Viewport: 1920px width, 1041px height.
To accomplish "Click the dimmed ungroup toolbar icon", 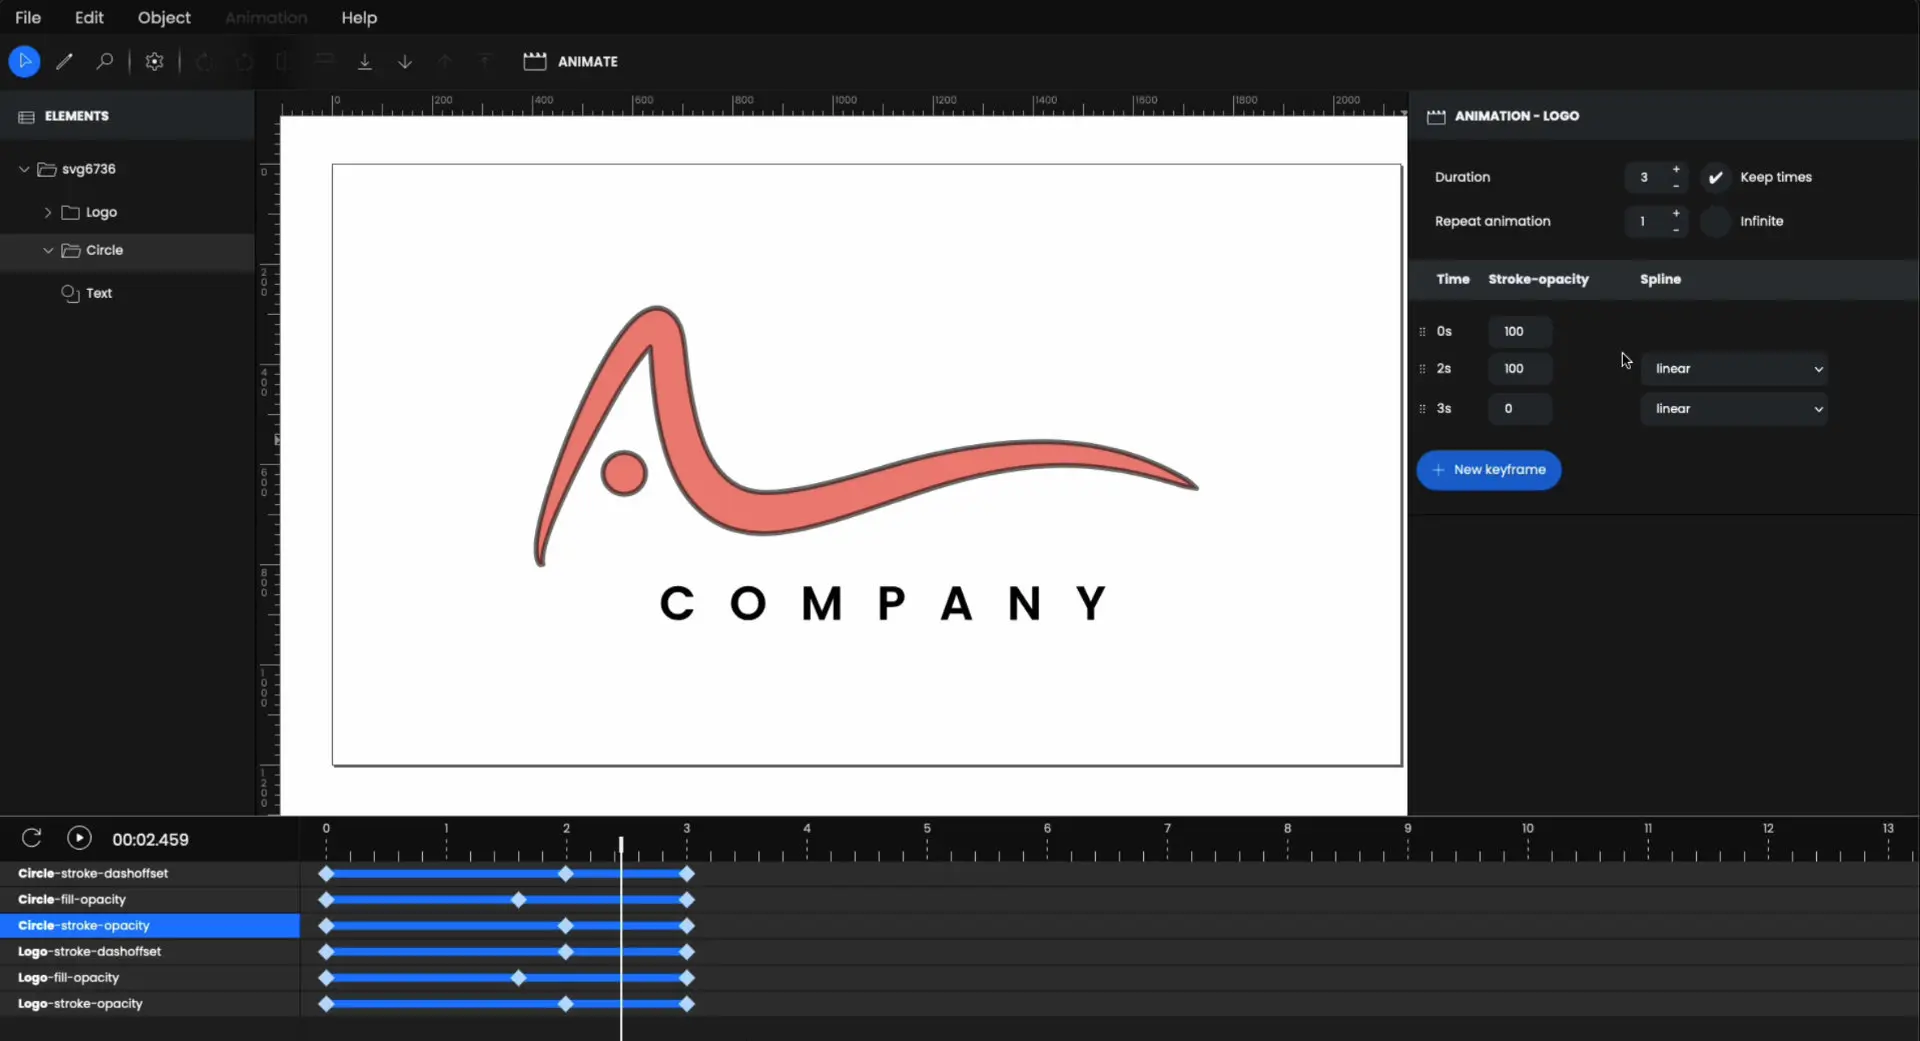I will [x=324, y=61].
